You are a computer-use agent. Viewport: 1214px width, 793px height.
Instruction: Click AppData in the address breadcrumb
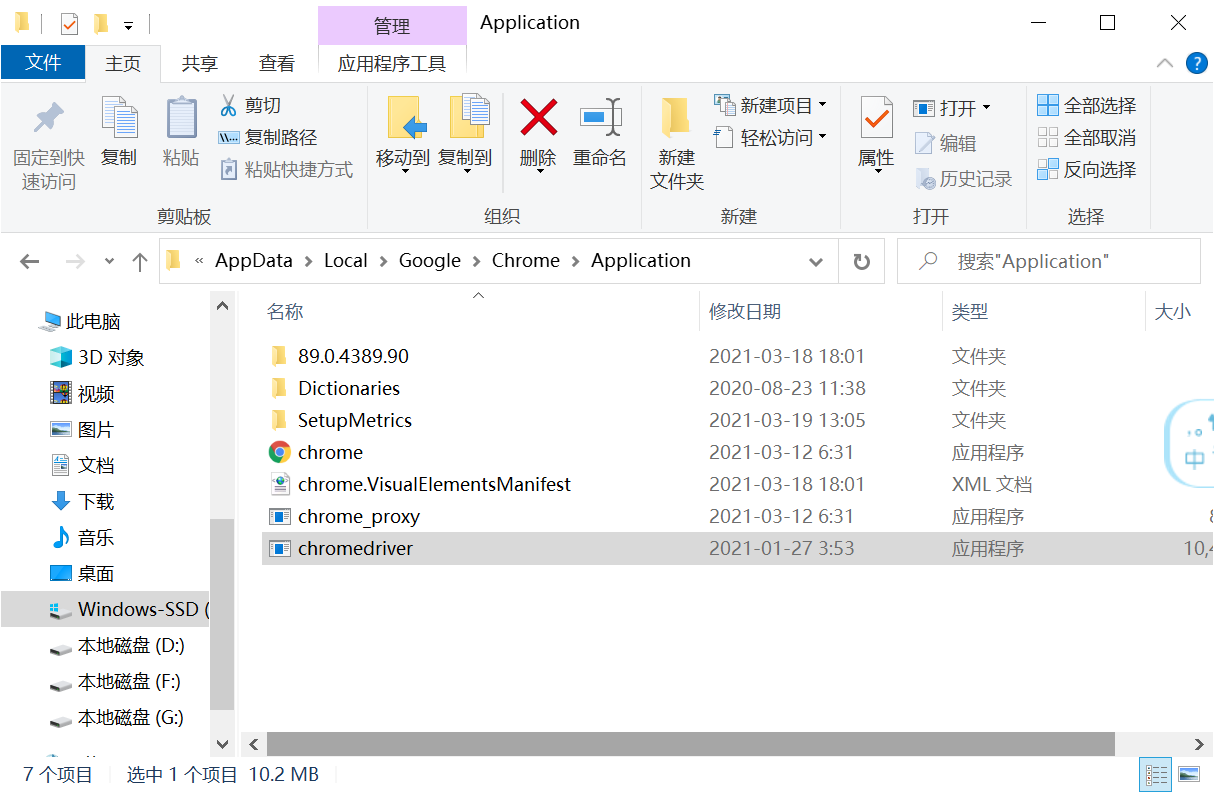[254, 260]
